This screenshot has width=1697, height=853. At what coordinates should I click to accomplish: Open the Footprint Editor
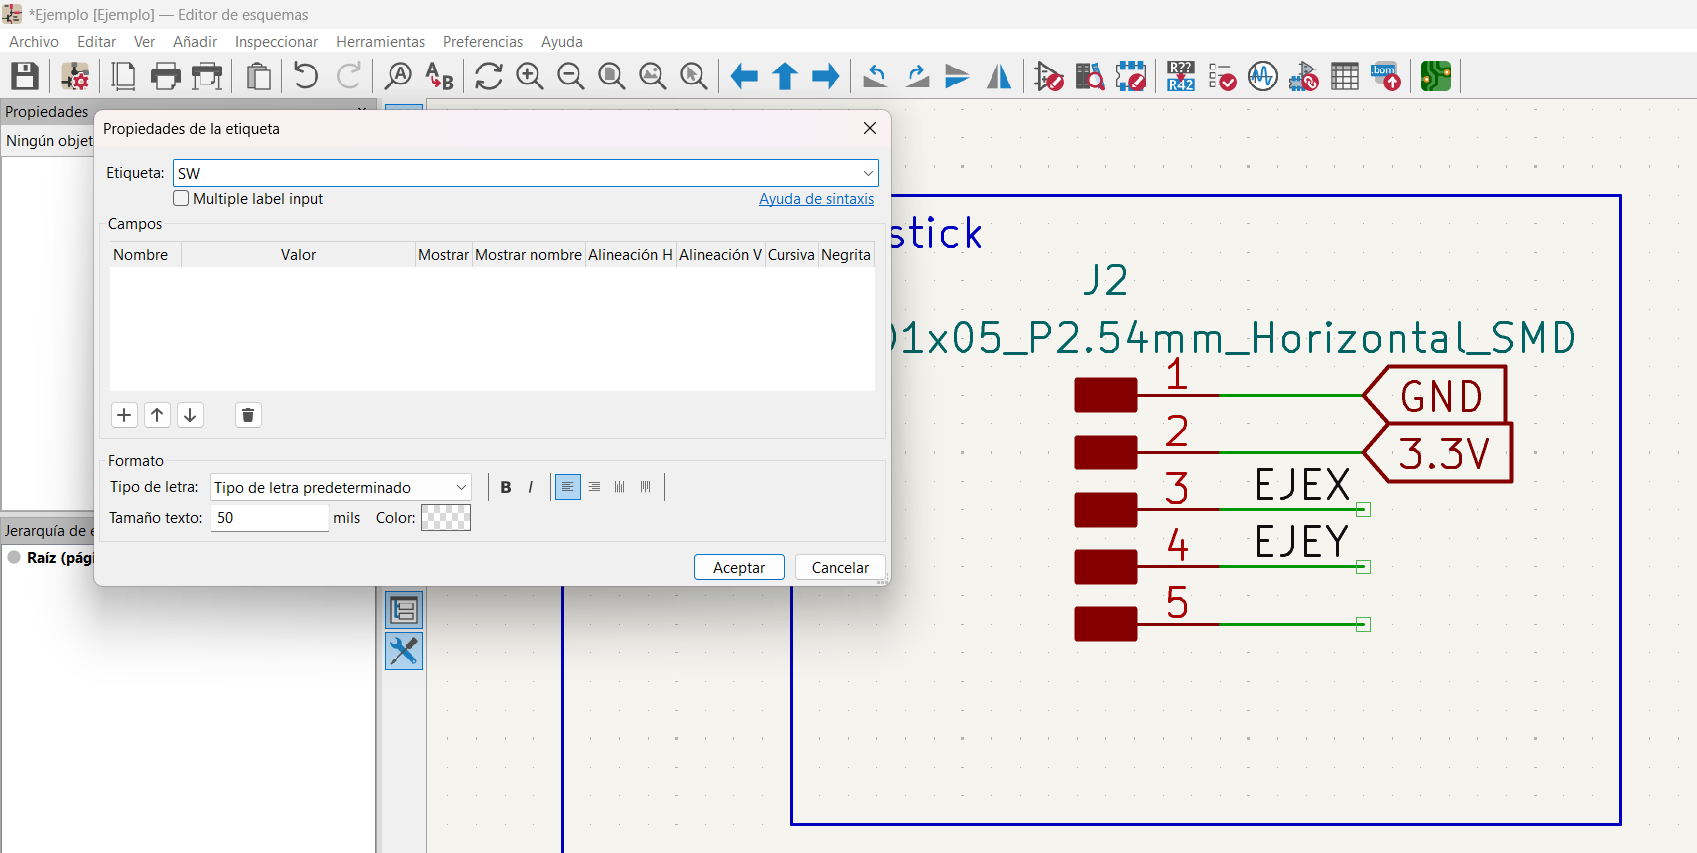coord(1131,76)
